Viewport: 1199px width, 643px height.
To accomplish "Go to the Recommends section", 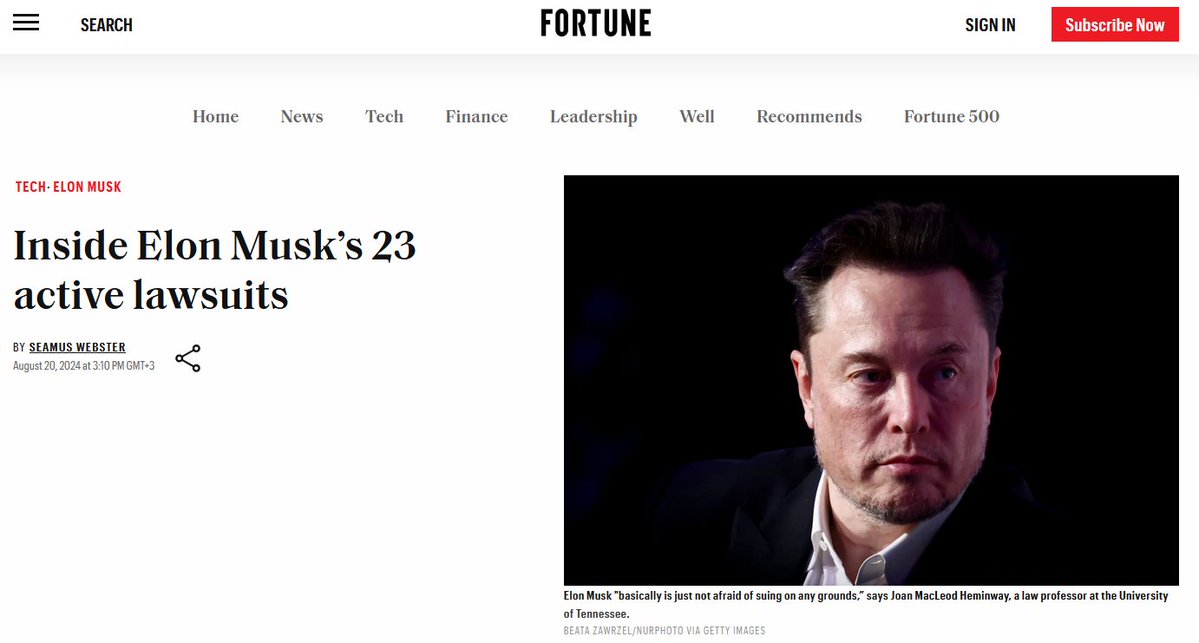I will [x=809, y=116].
